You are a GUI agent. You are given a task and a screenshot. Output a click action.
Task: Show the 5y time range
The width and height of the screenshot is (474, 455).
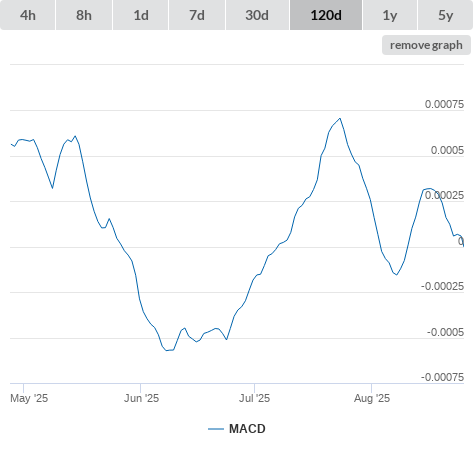[x=446, y=15]
